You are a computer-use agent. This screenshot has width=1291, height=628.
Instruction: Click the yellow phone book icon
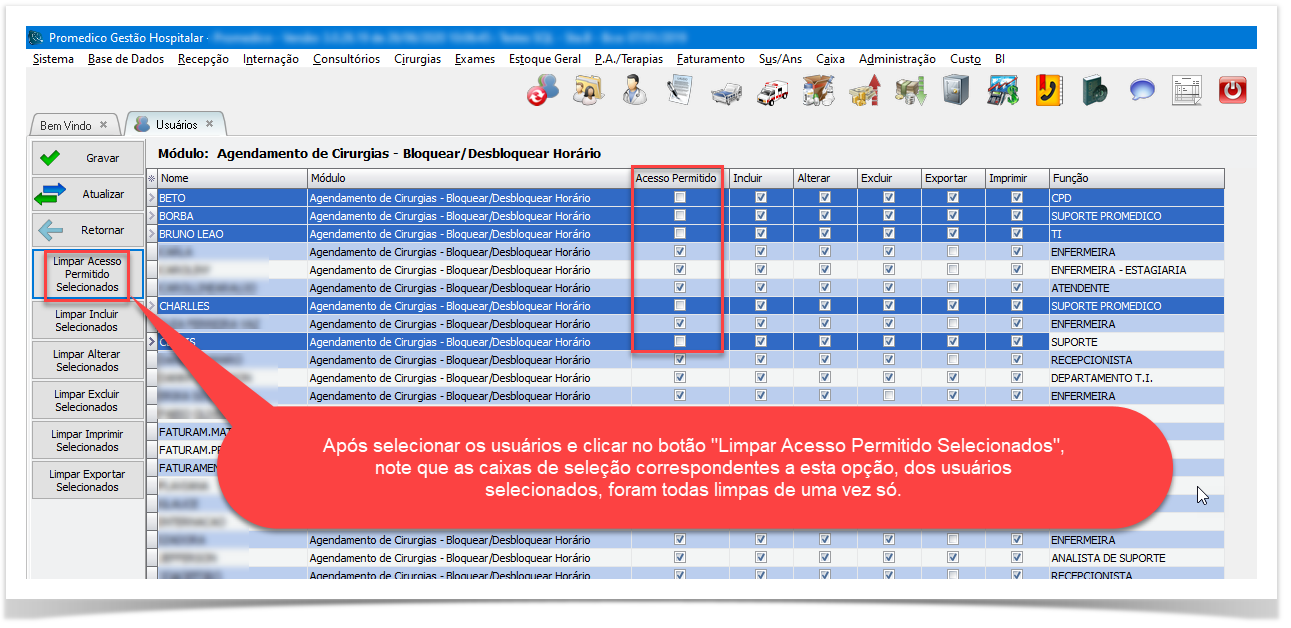tap(1048, 91)
